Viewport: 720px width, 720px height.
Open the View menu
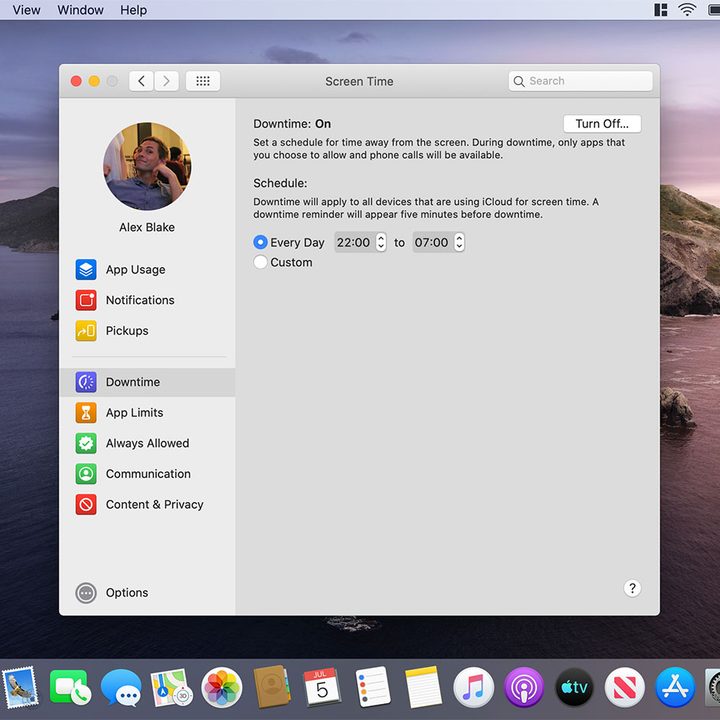pyautogui.click(x=26, y=10)
